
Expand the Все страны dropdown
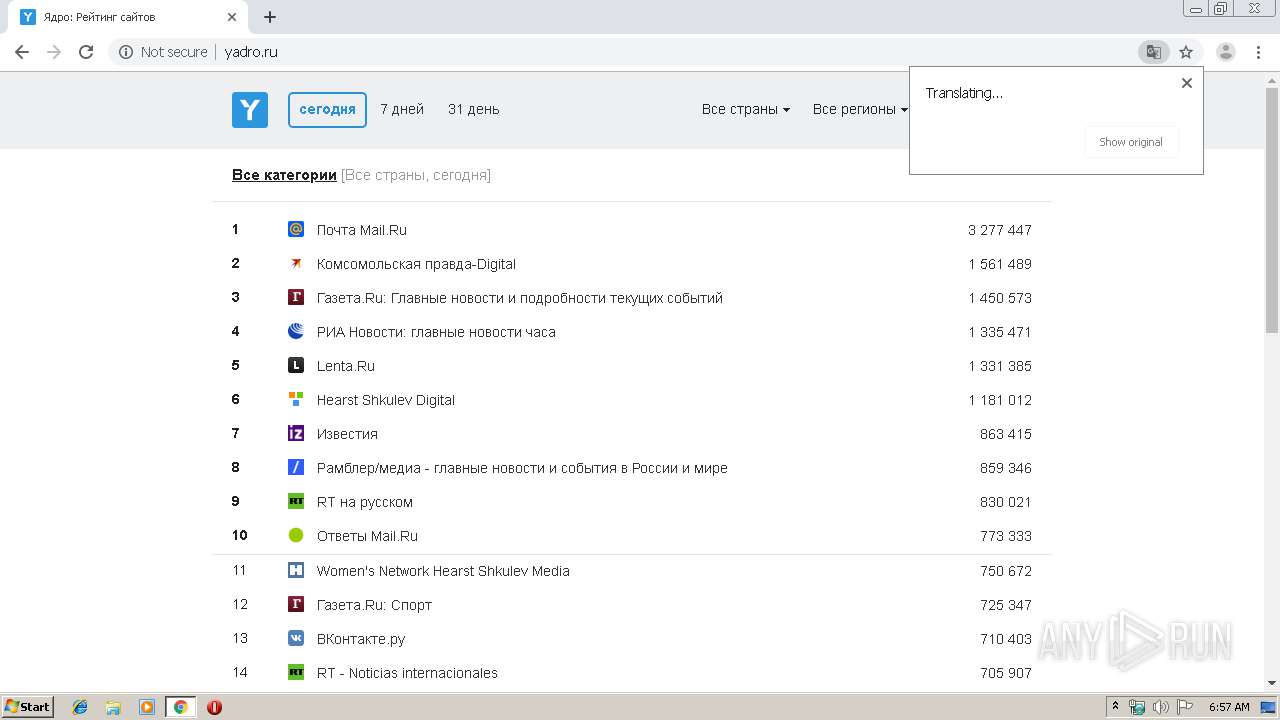click(746, 109)
